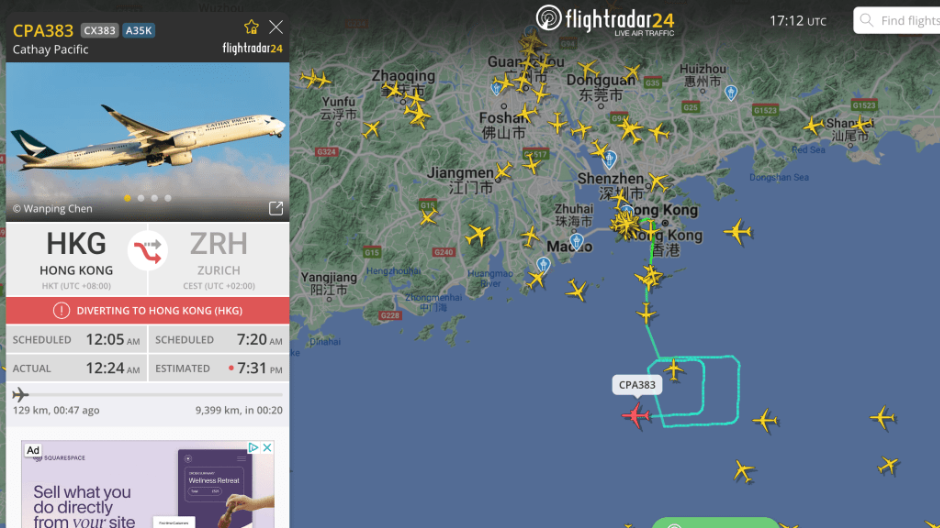
Task: Click the A35K aircraft type badge
Action: tap(138, 31)
